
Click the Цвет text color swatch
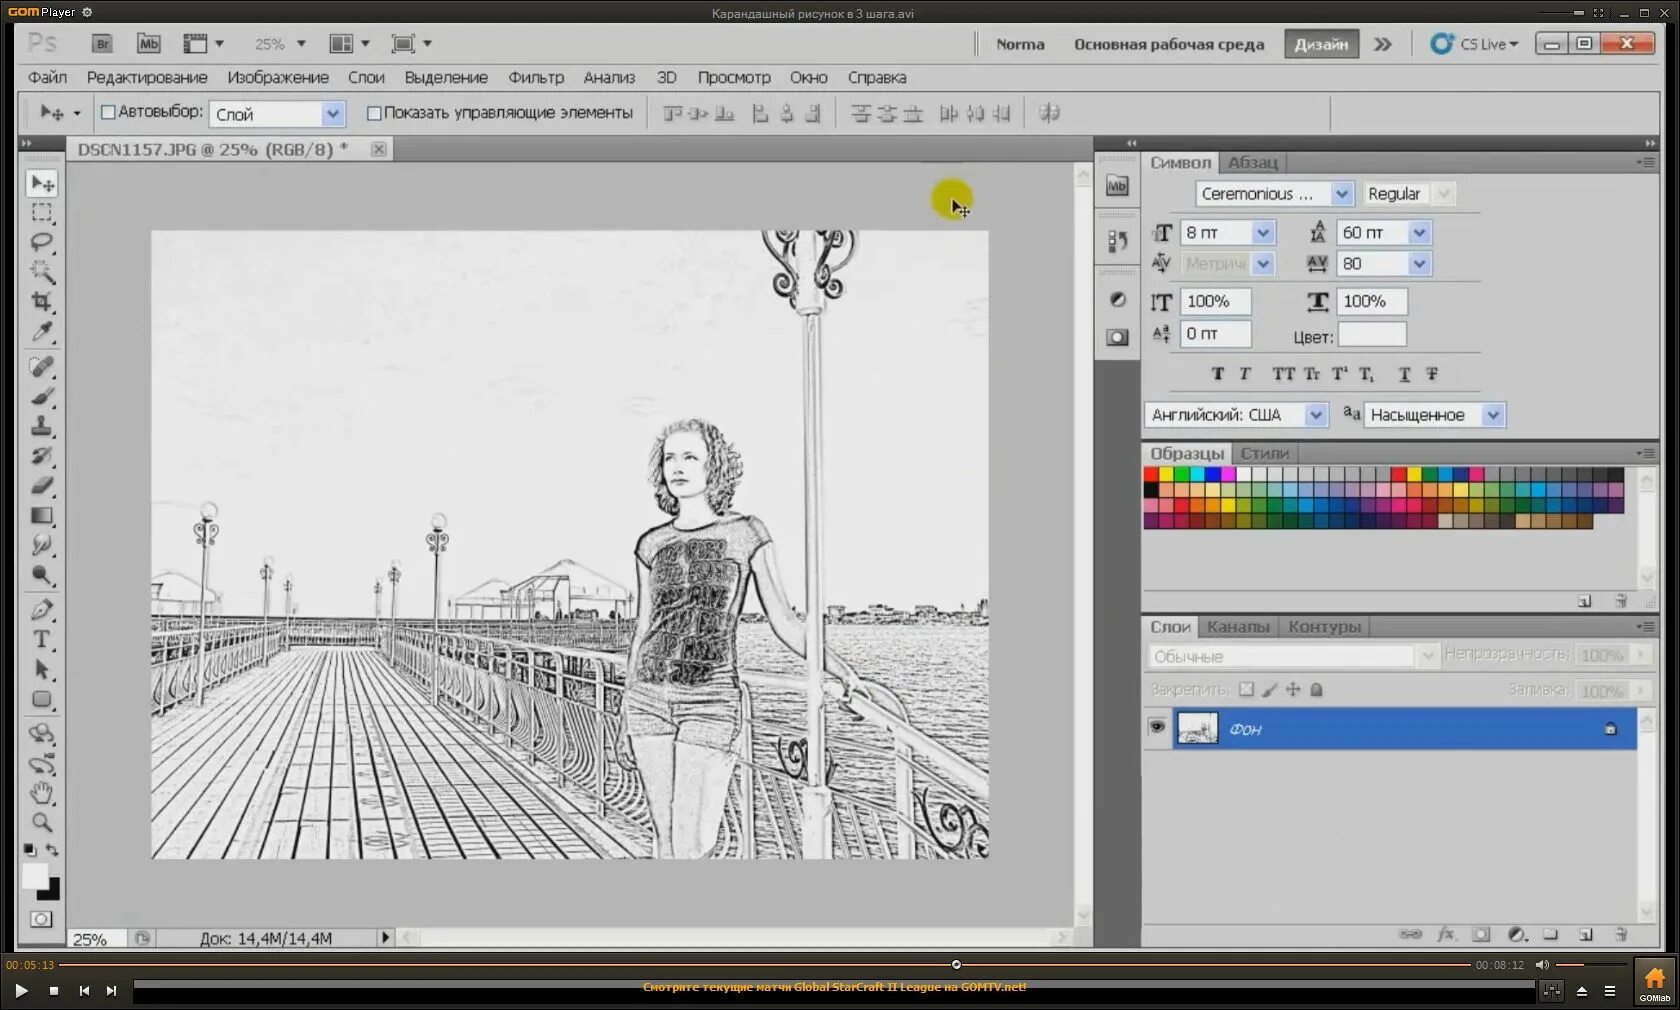point(1372,335)
